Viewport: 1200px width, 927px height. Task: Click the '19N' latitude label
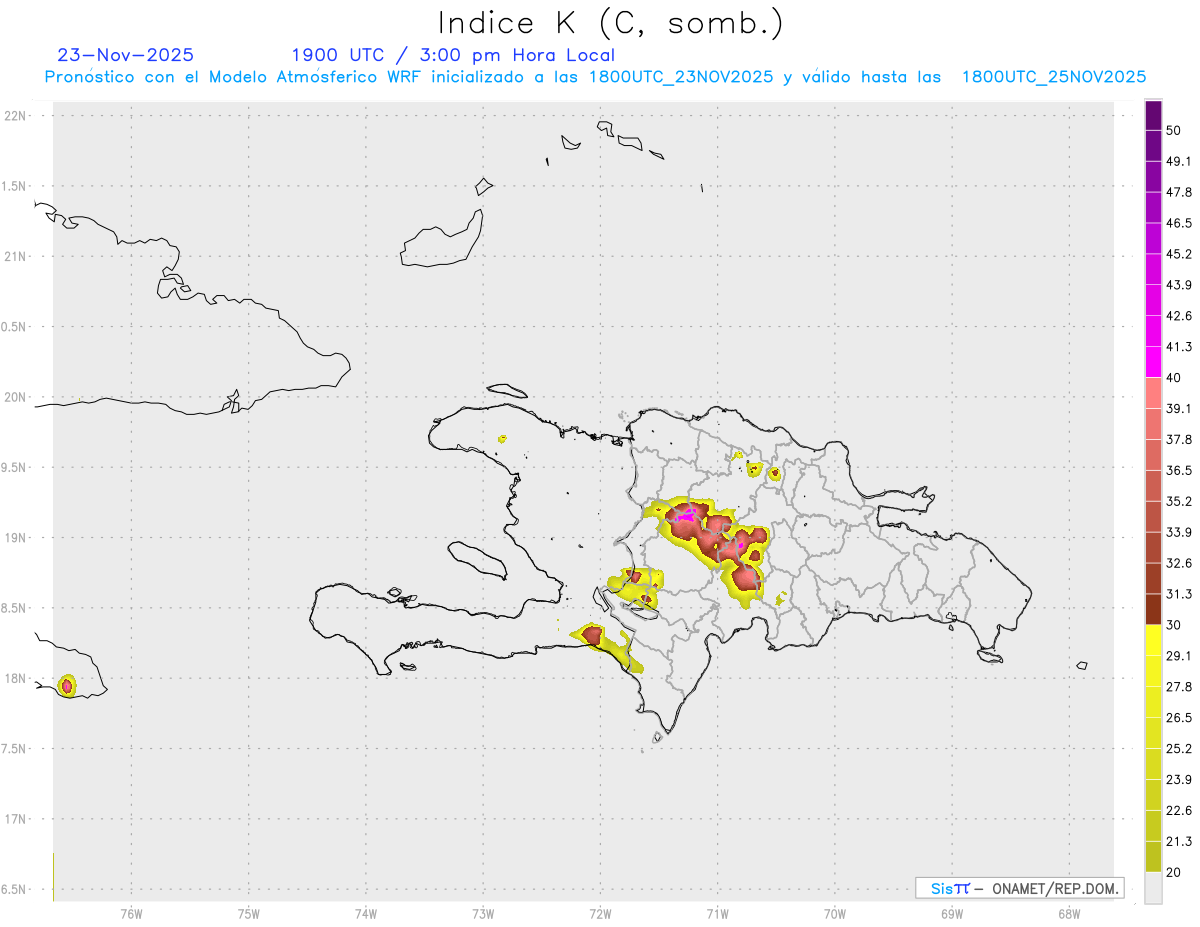(x=17, y=538)
